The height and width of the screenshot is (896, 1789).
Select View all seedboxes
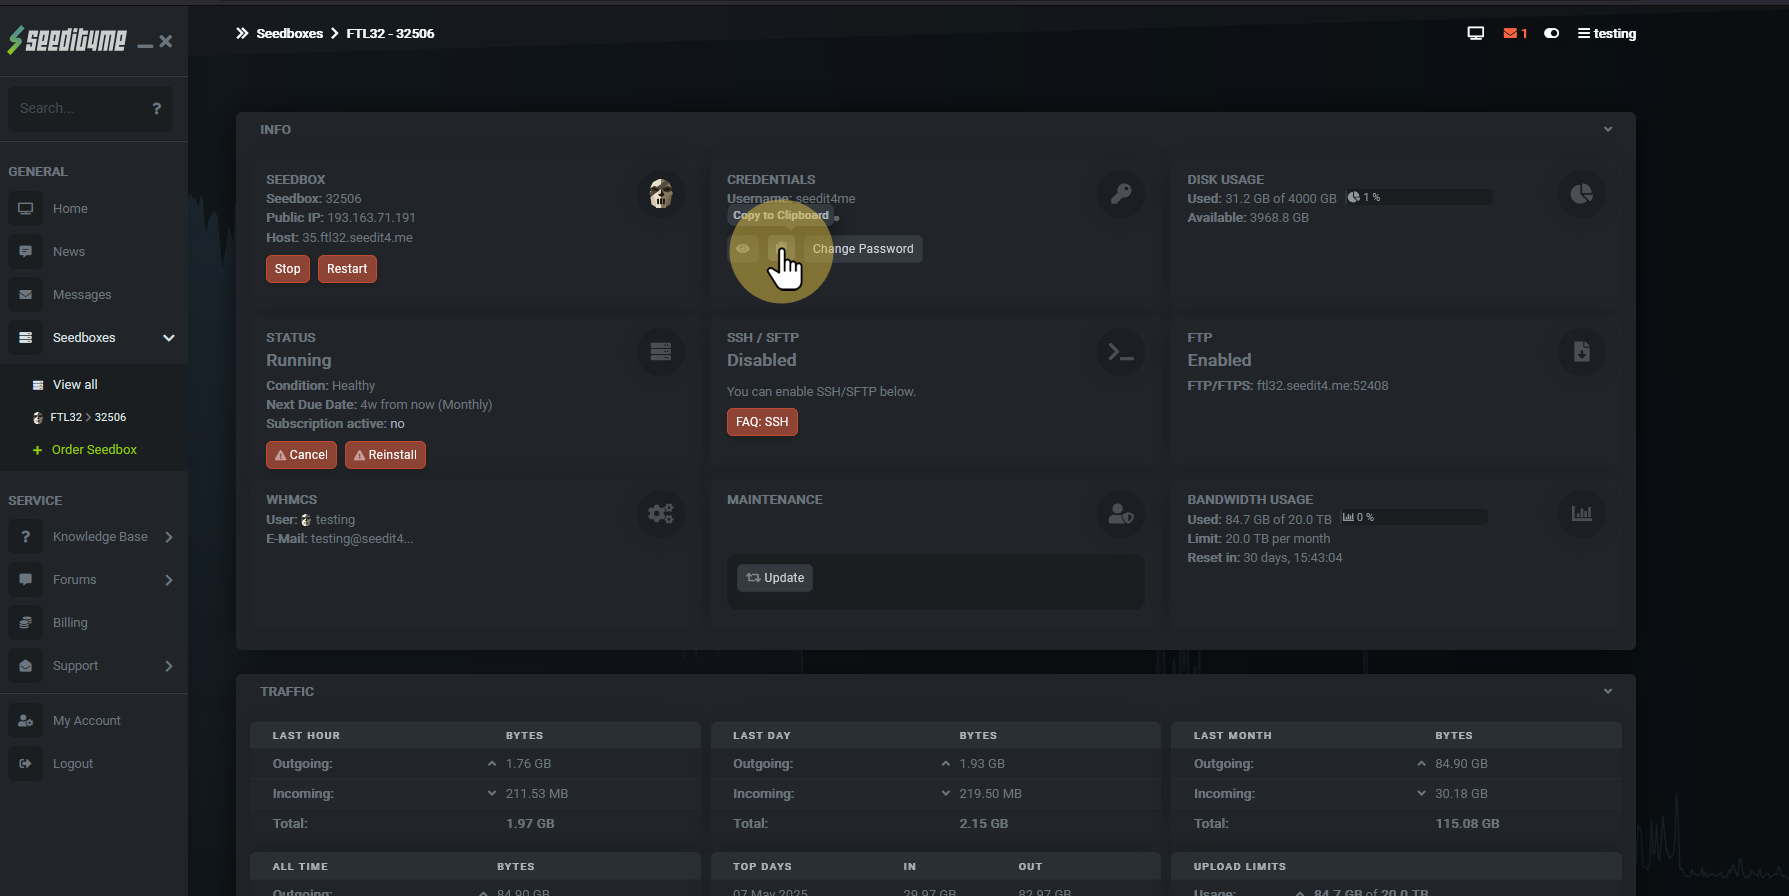(x=75, y=385)
